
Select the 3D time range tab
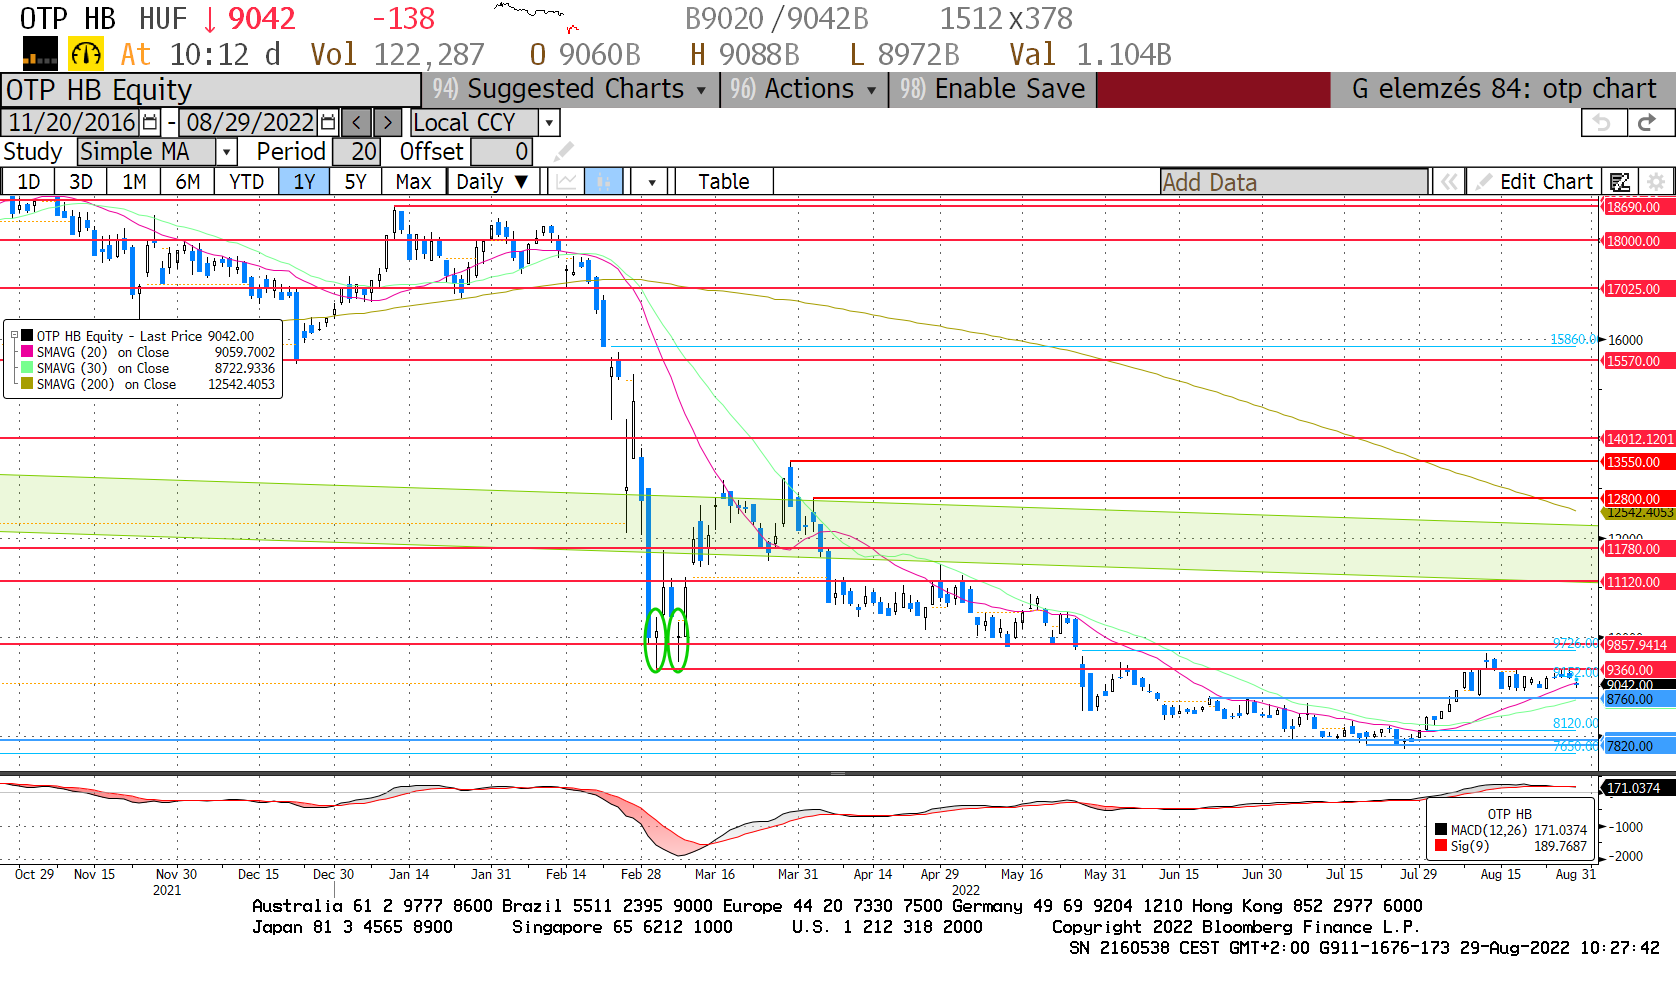81,182
